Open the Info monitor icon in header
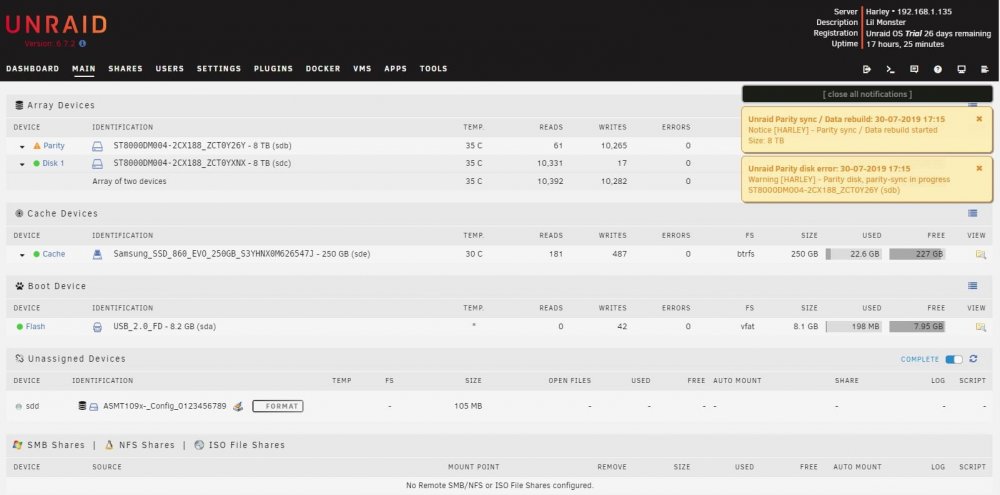The height and width of the screenshot is (495, 1000). (961, 69)
